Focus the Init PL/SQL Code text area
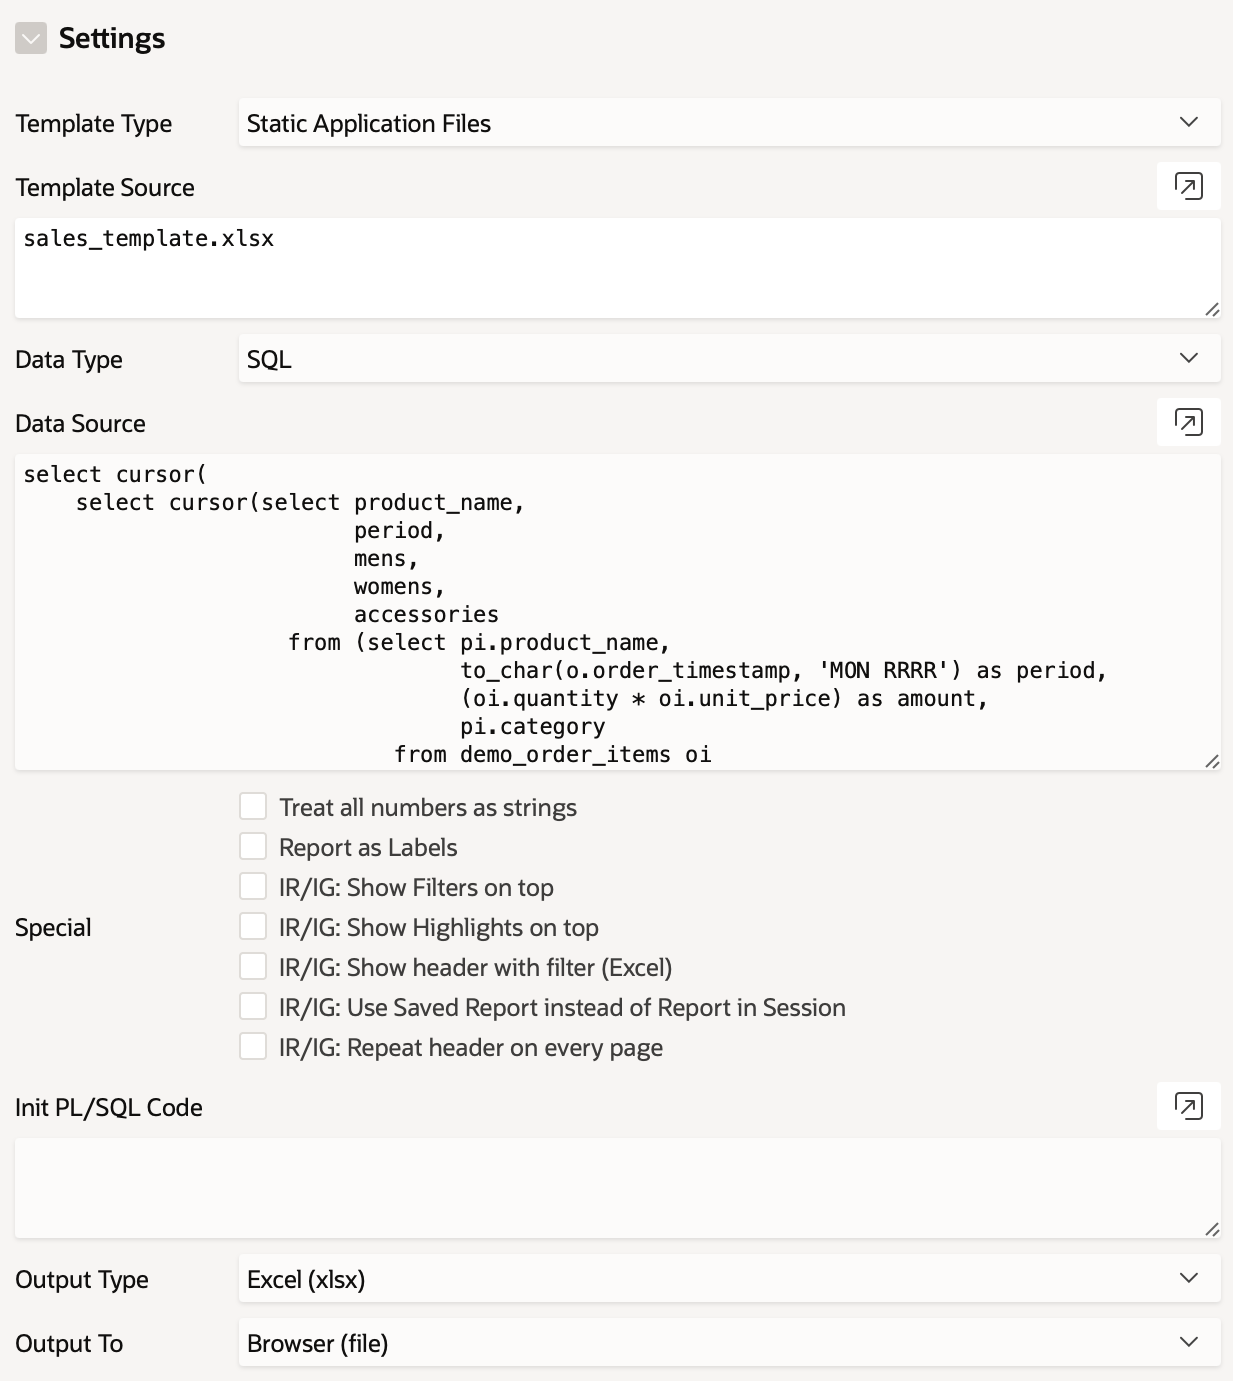Viewport: 1233px width, 1381px height. coord(616,1188)
